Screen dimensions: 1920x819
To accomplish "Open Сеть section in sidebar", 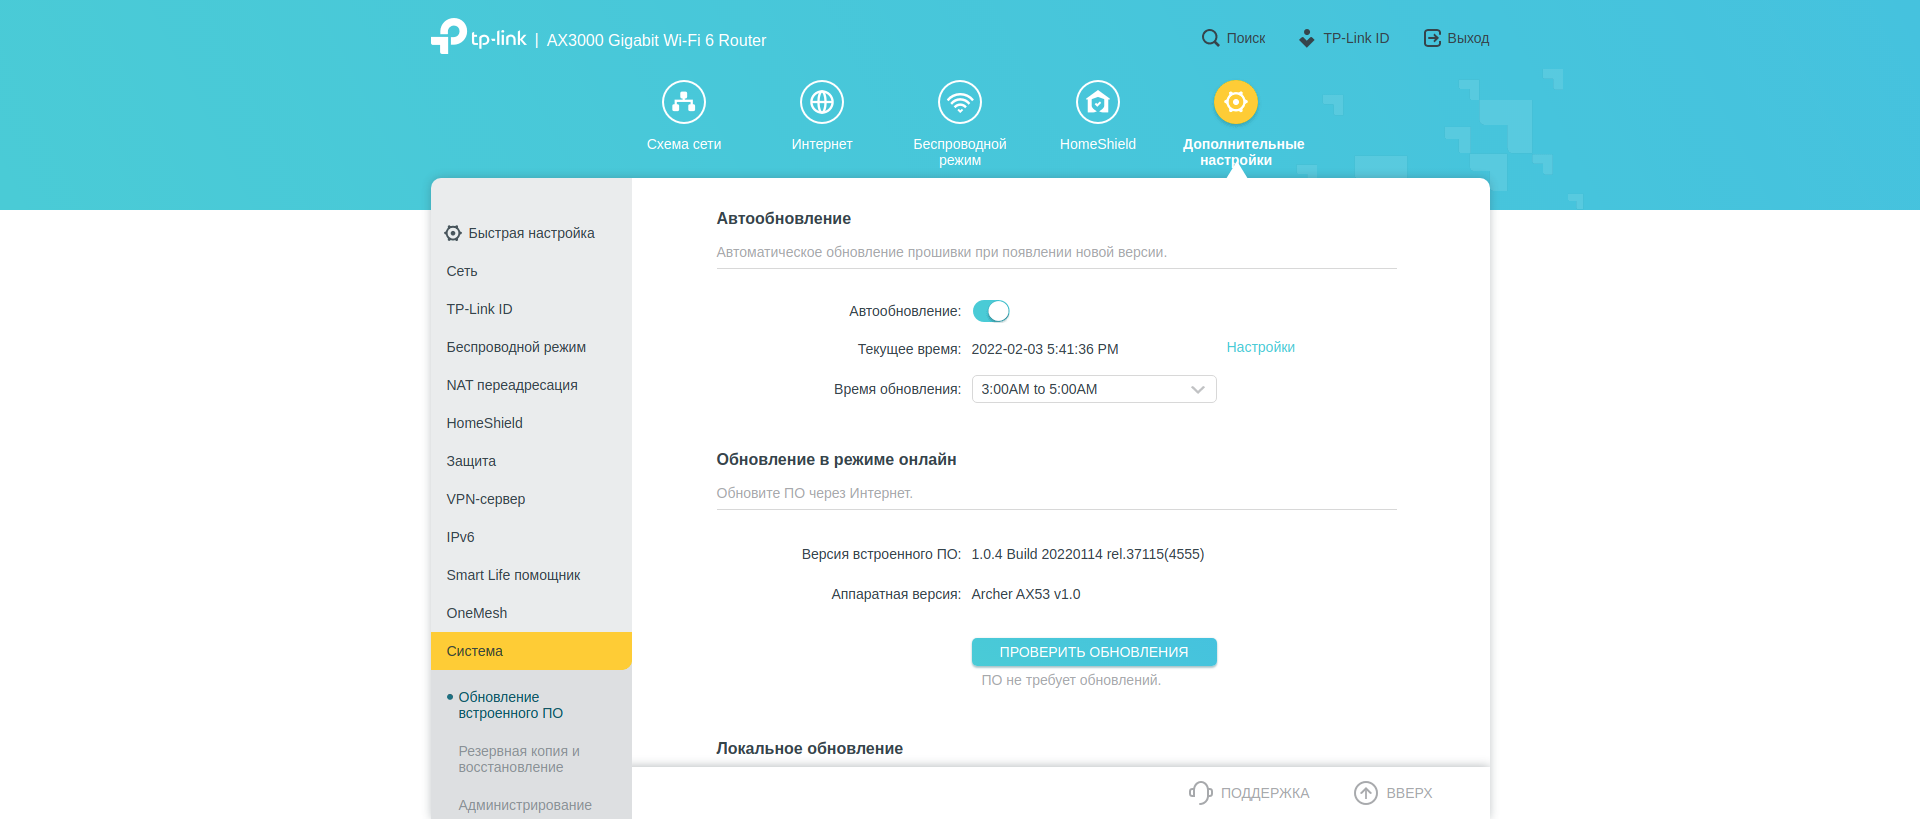I will point(531,271).
